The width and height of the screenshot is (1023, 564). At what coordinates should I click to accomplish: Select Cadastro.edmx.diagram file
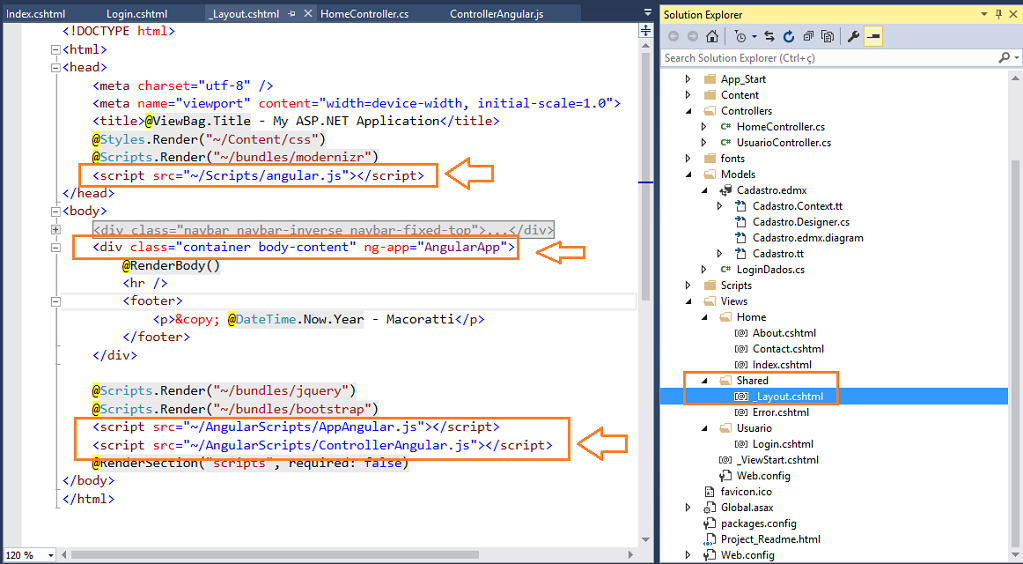[x=808, y=238]
